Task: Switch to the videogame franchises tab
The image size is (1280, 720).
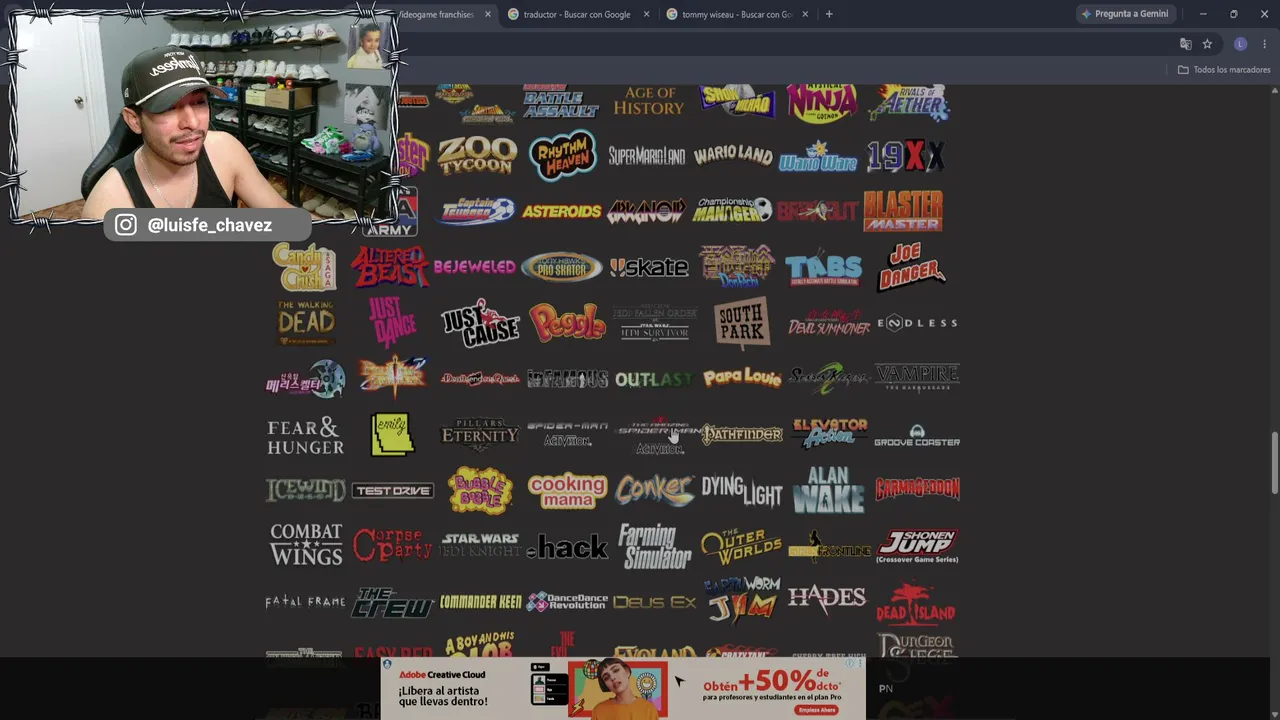Action: (x=436, y=14)
